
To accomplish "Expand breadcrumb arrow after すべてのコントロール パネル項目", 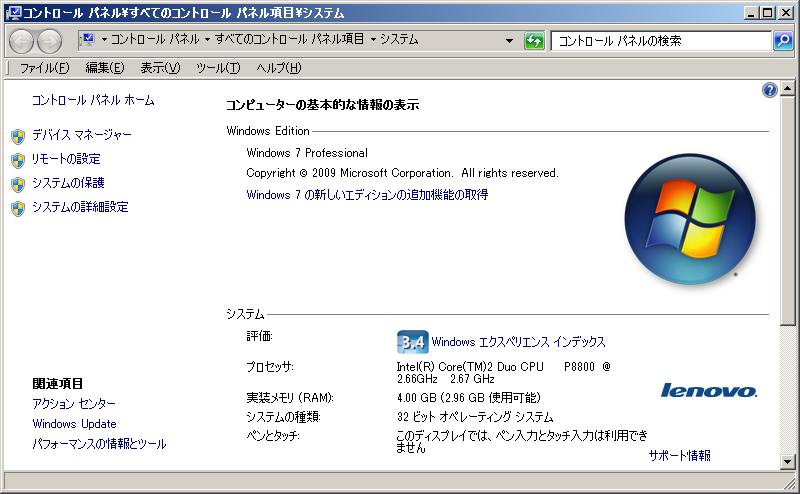I will [x=373, y=40].
